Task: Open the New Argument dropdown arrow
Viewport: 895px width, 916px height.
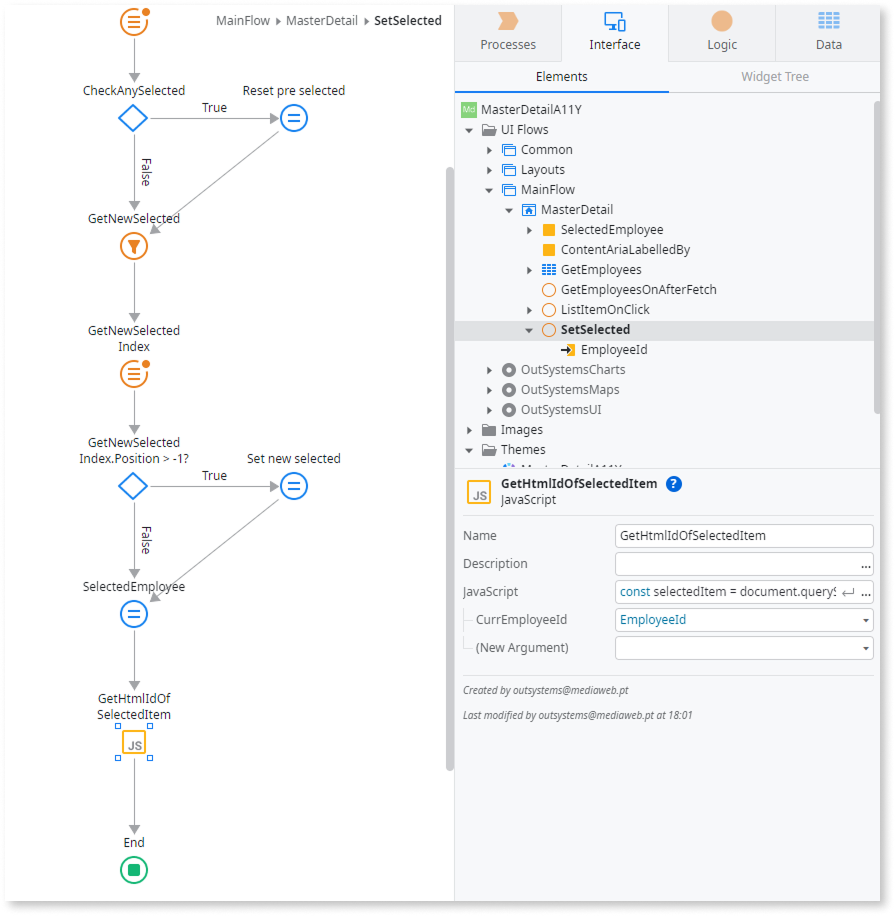Action: [x=865, y=648]
